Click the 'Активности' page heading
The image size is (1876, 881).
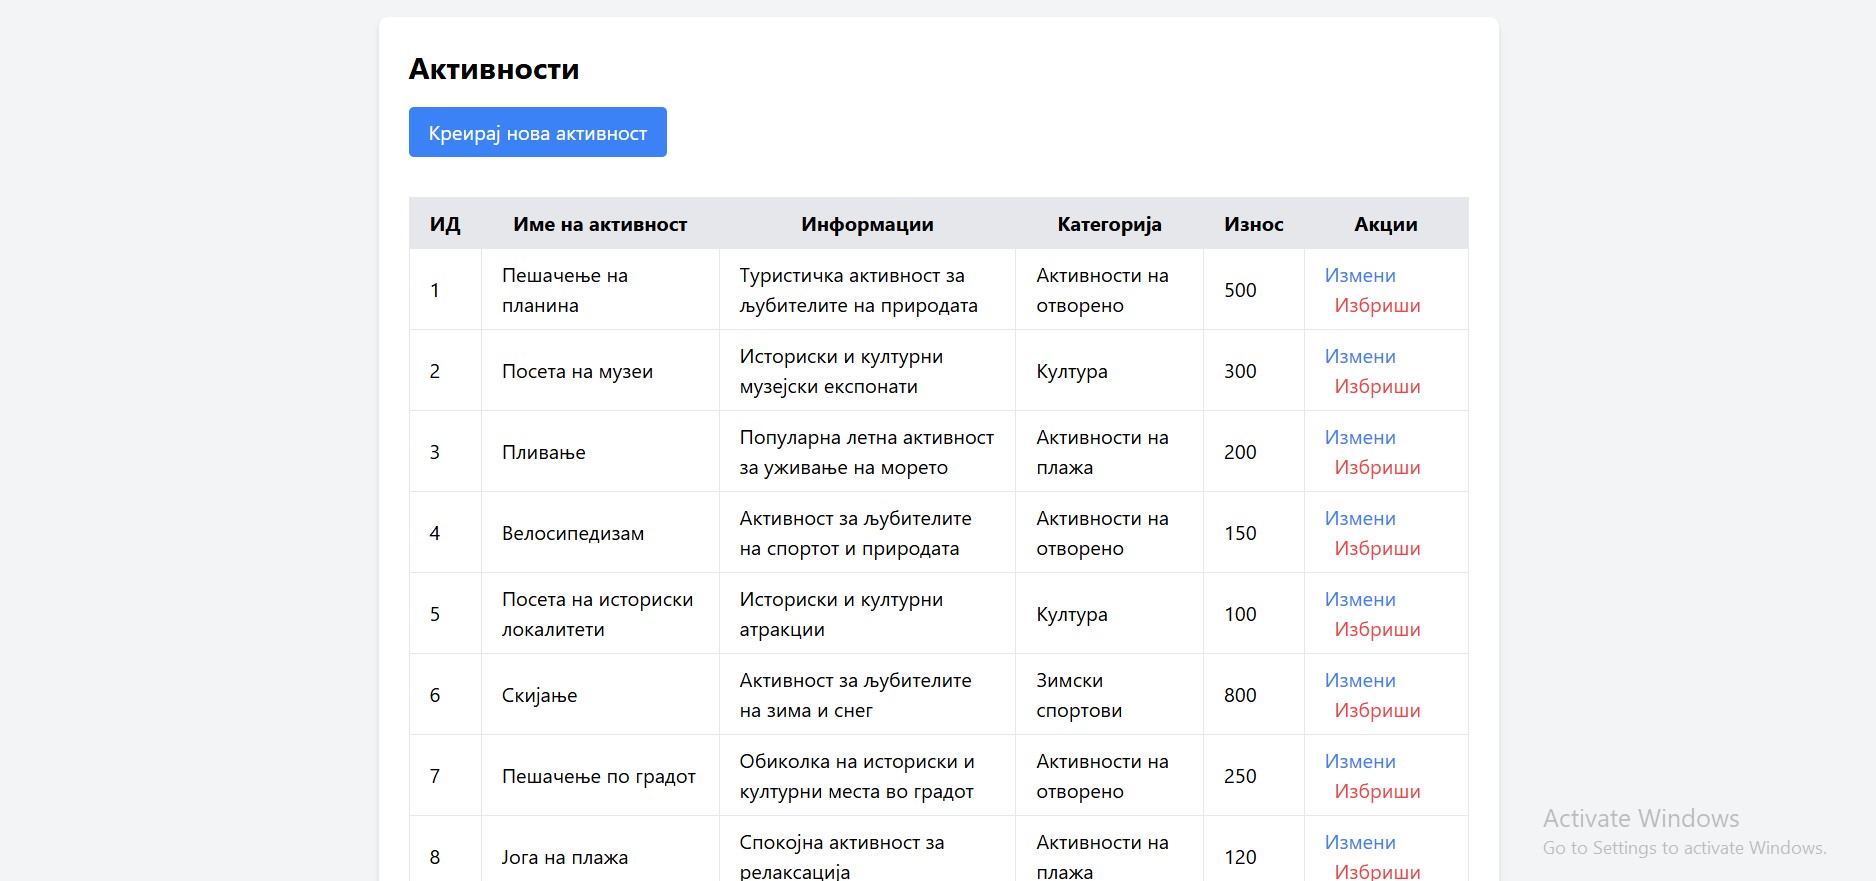494,69
